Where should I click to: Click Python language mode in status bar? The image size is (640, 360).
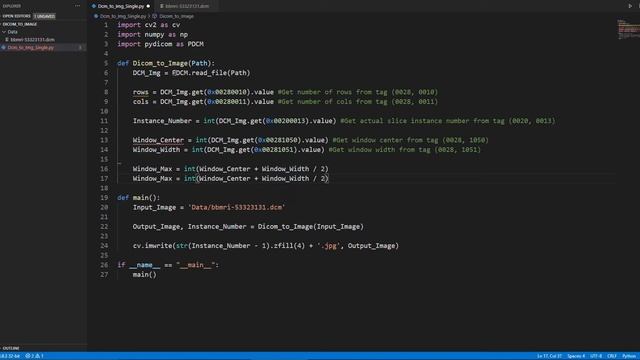tap(629, 356)
